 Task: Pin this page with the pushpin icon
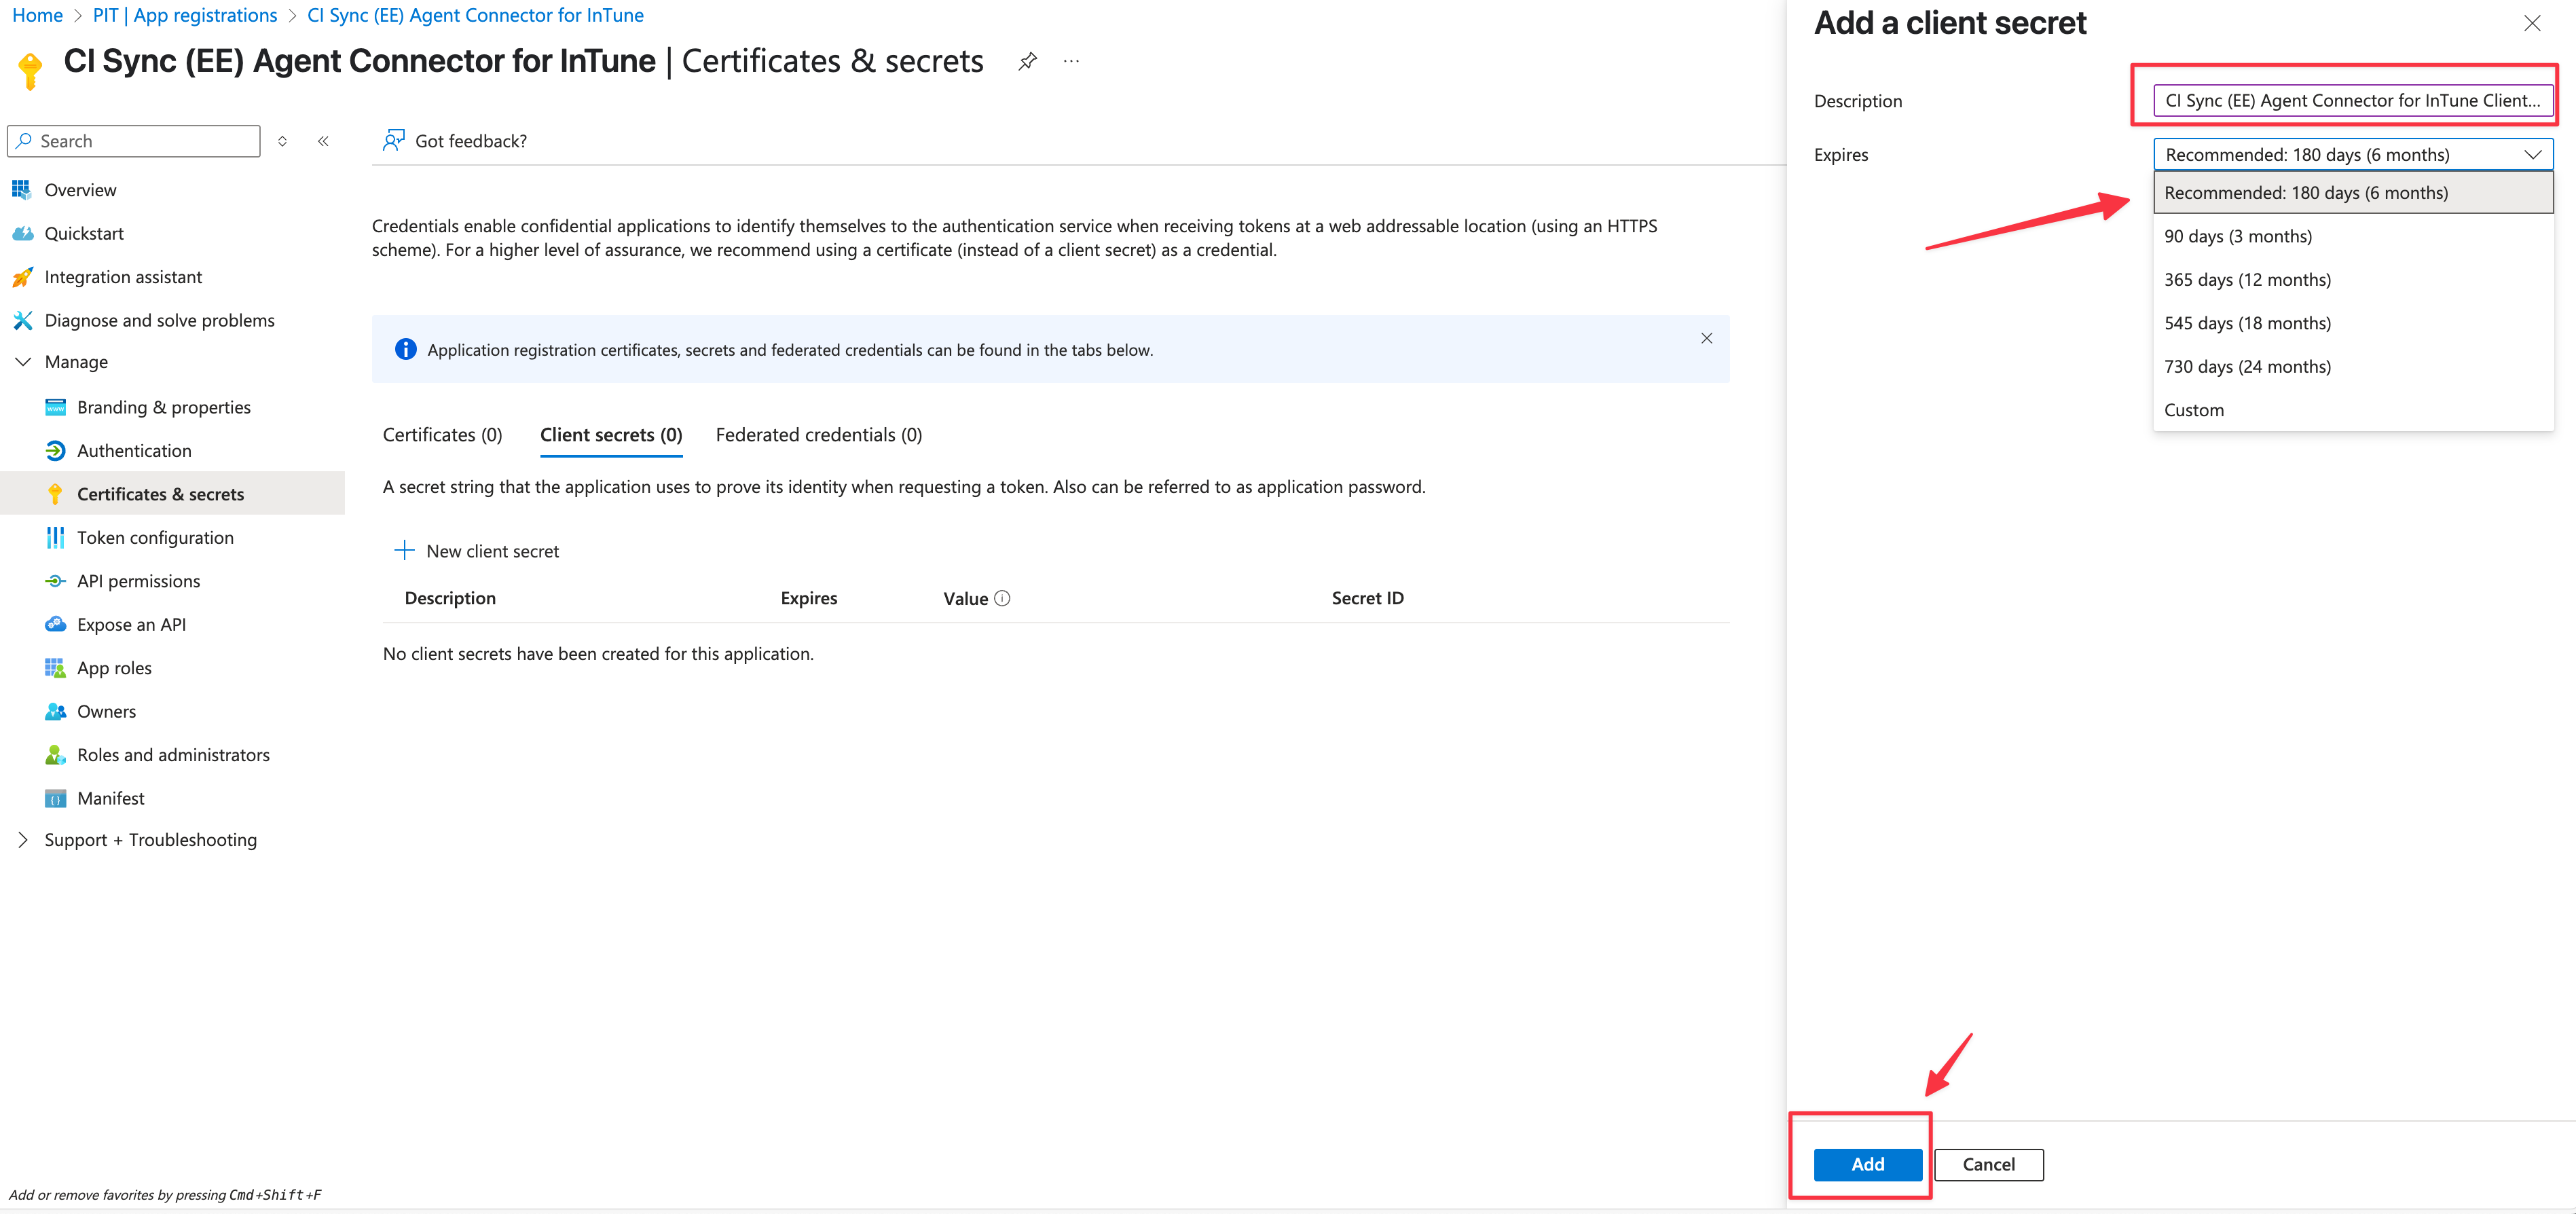[x=1027, y=62]
